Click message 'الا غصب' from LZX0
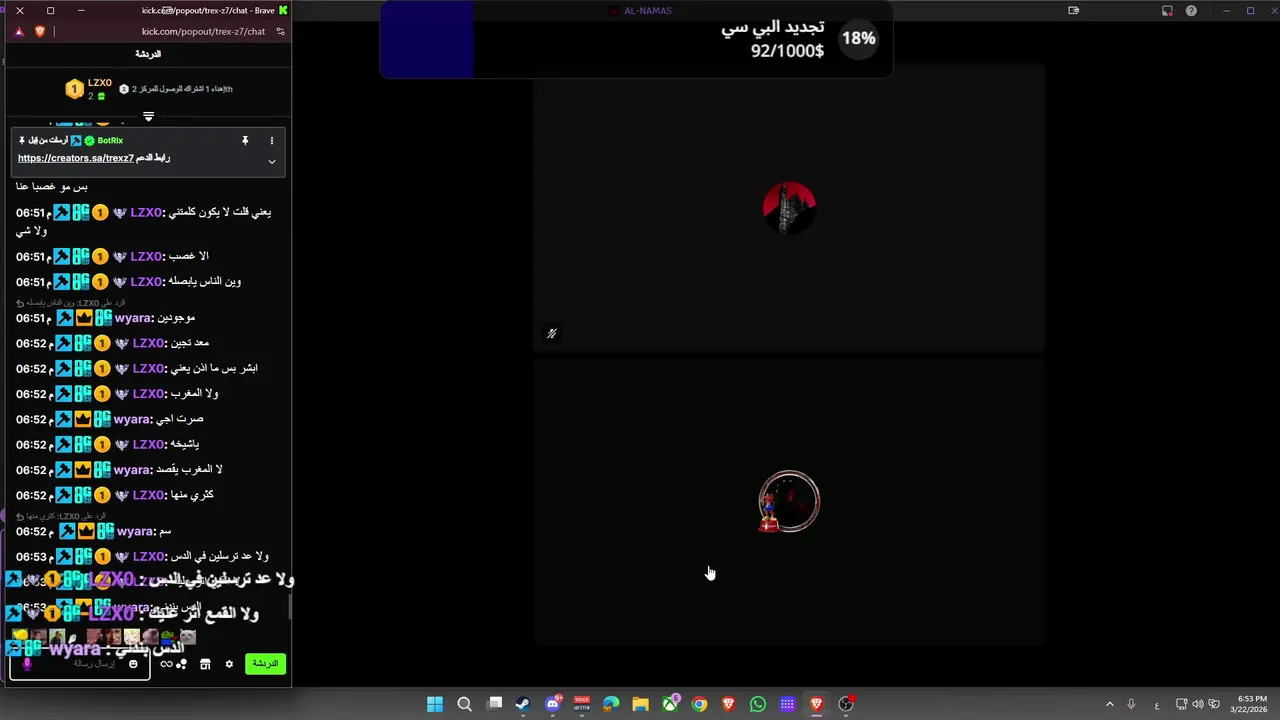1280x720 pixels. pyautogui.click(x=188, y=256)
